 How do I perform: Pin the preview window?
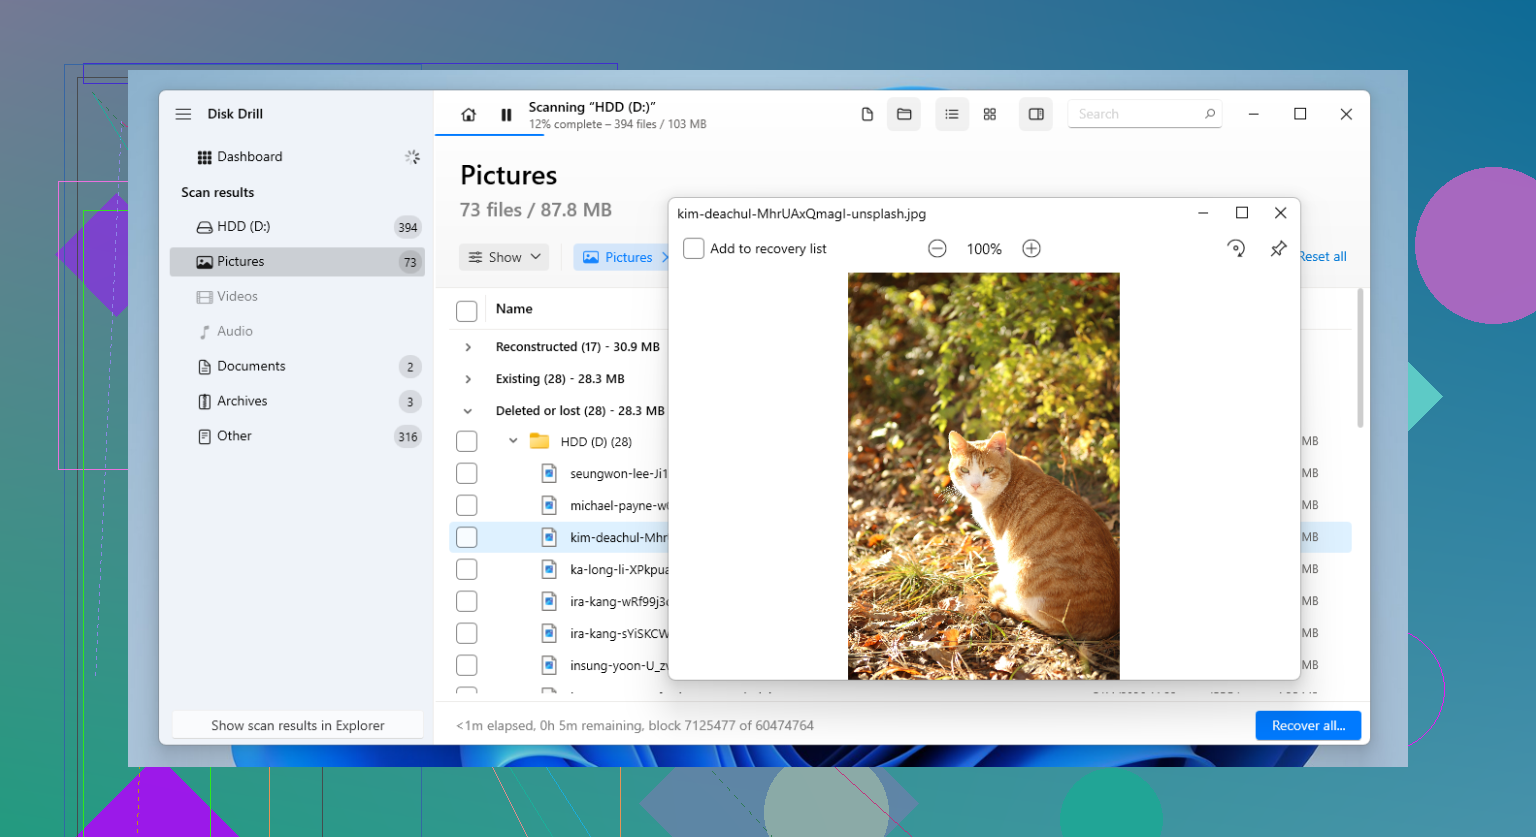pos(1278,249)
